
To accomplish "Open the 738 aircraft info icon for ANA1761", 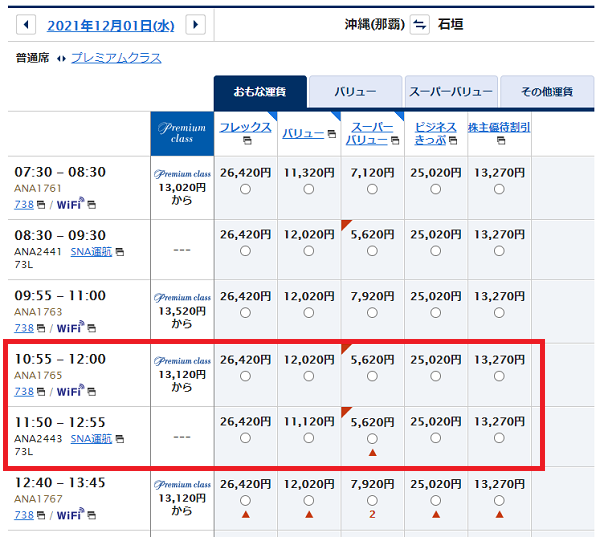I will (41, 205).
